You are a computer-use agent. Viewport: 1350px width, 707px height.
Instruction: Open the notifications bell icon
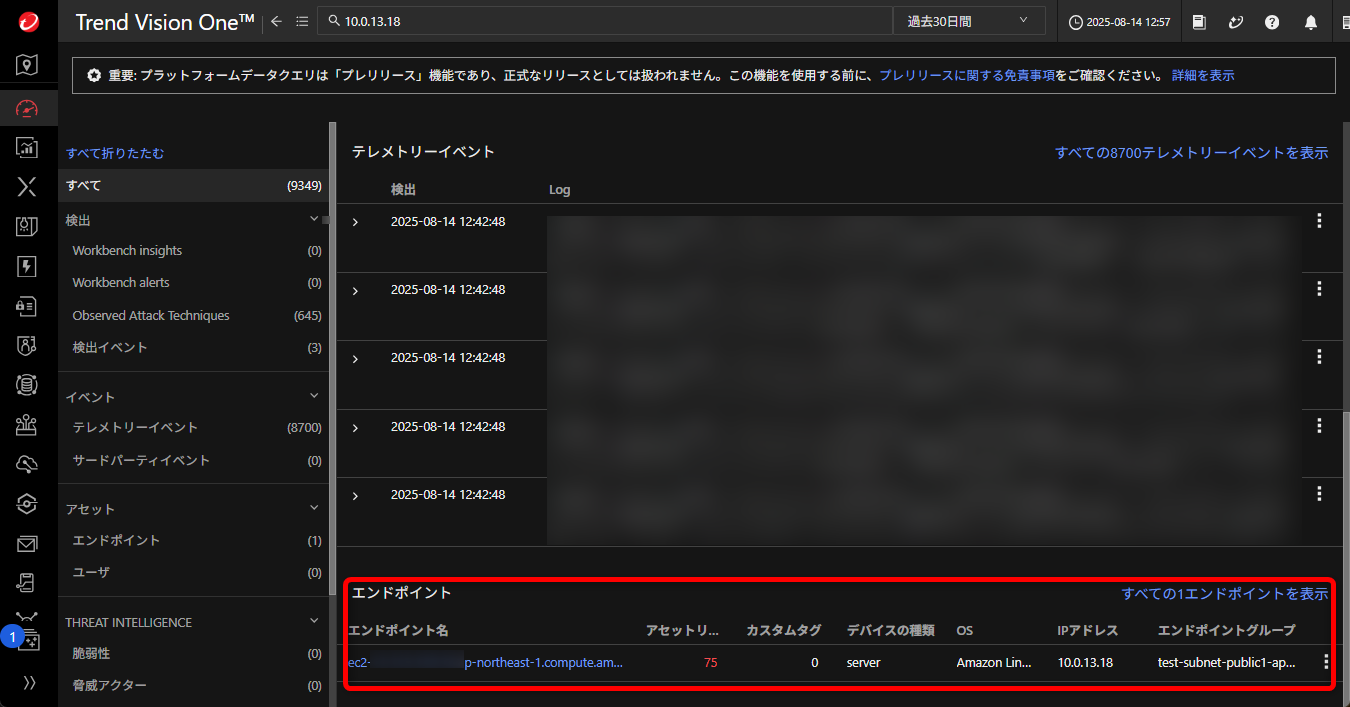tap(1311, 22)
